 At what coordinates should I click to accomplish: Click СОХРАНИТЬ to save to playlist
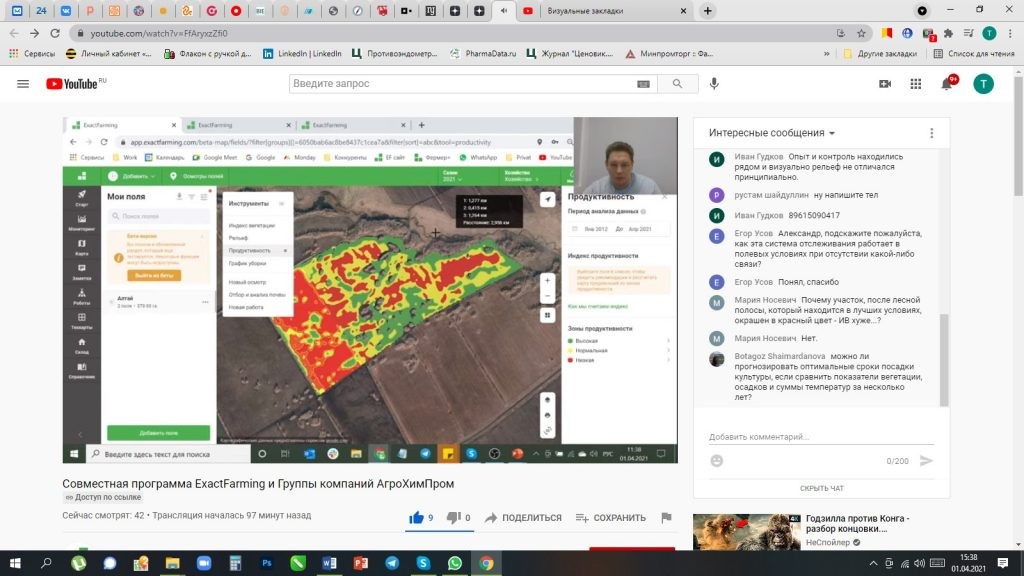611,517
